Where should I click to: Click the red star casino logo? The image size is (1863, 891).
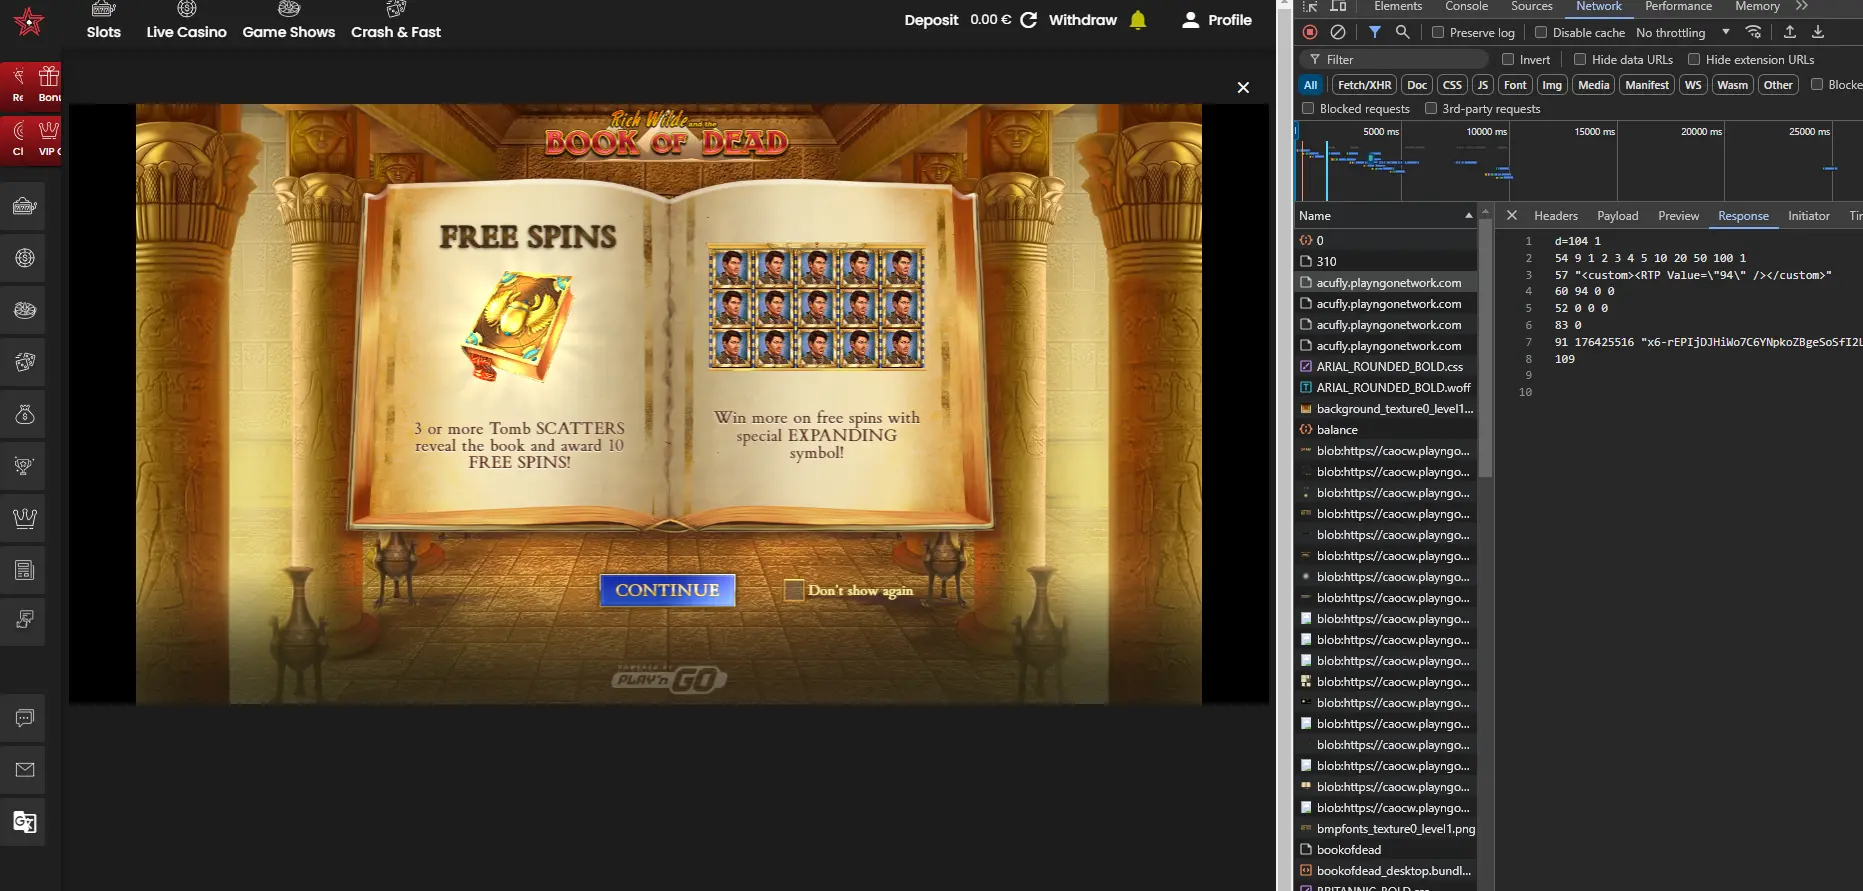29,21
